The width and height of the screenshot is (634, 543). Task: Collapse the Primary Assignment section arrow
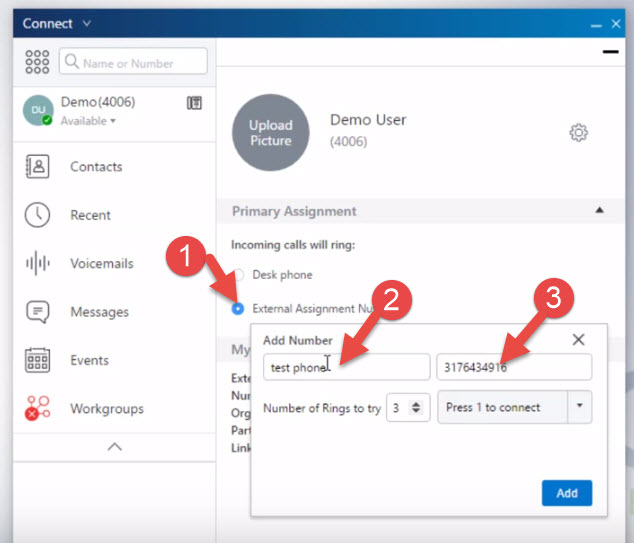click(600, 210)
